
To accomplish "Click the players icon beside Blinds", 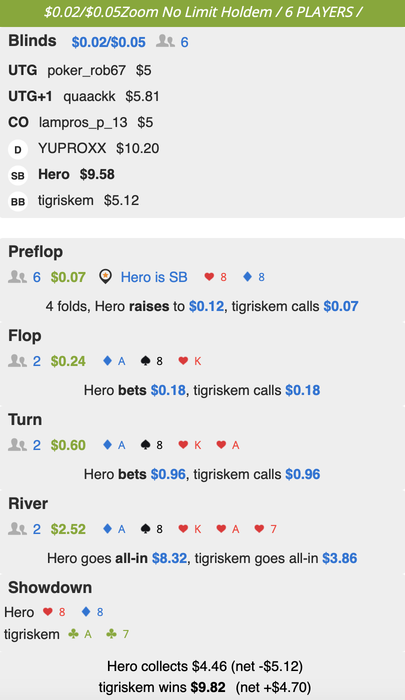I will click(x=165, y=42).
